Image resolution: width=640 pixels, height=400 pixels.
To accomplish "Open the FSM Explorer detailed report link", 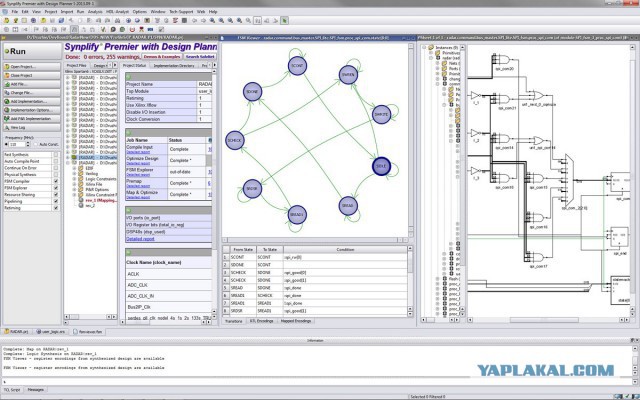I will [x=138, y=175].
